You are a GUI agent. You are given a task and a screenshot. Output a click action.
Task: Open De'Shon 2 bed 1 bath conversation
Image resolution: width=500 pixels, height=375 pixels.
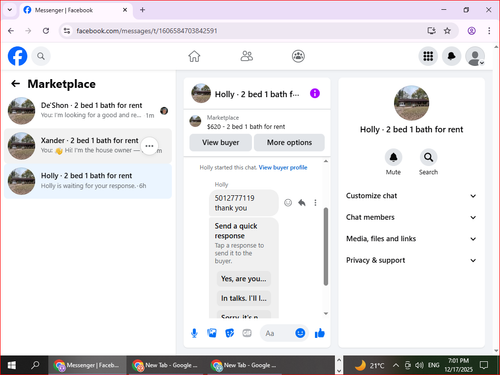pyautogui.click(x=88, y=110)
